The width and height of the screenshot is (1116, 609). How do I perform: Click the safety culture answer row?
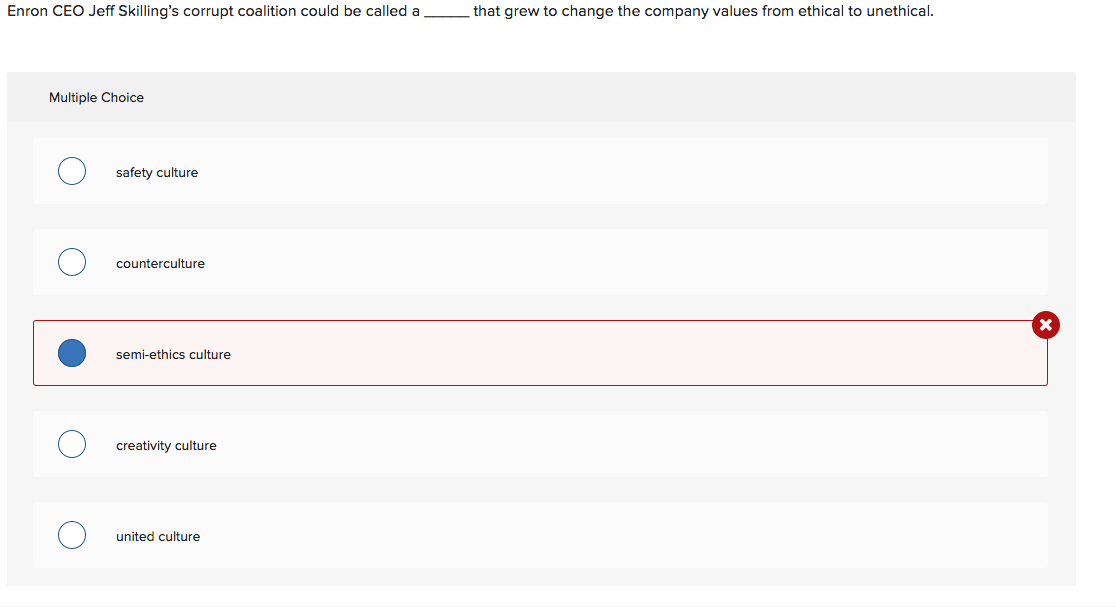click(540, 171)
